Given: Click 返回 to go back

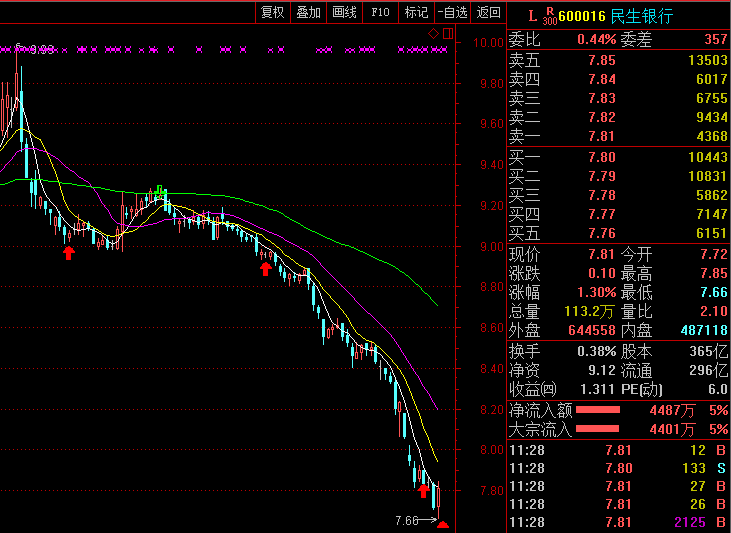Looking at the screenshot, I should (x=488, y=12).
